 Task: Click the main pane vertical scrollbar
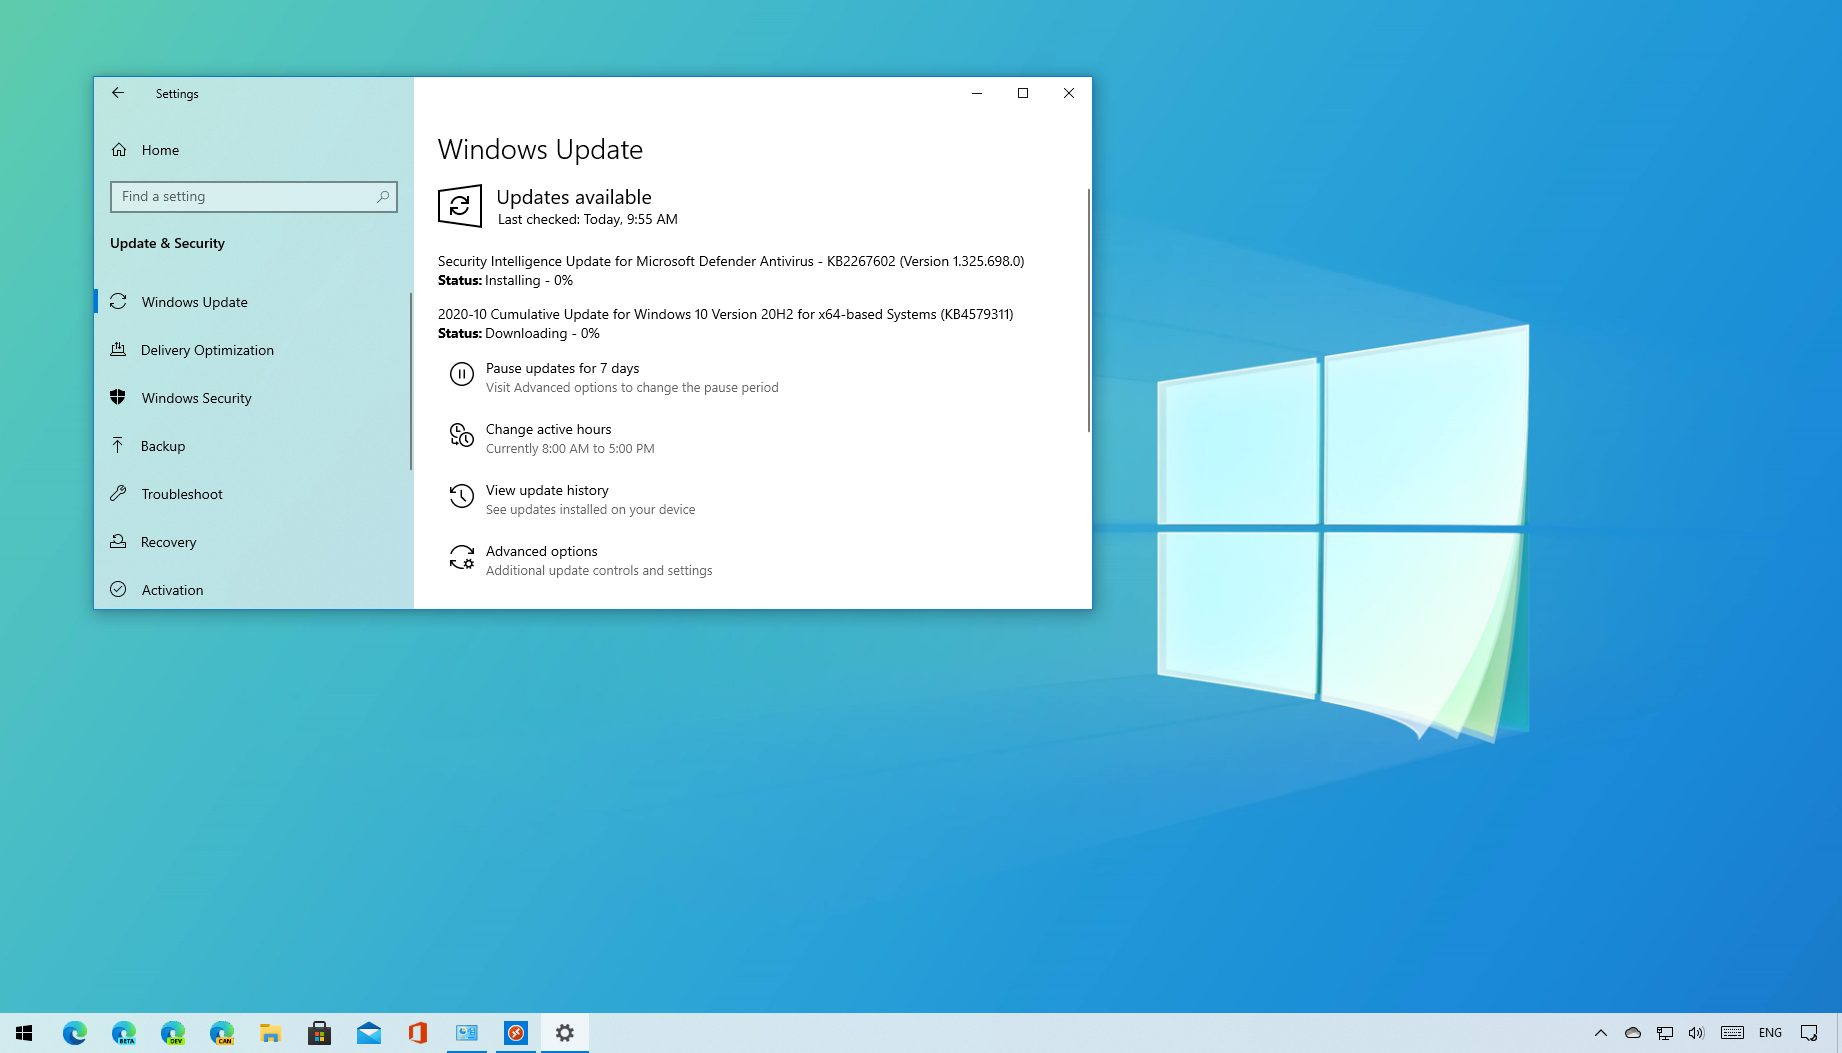tap(1088, 310)
